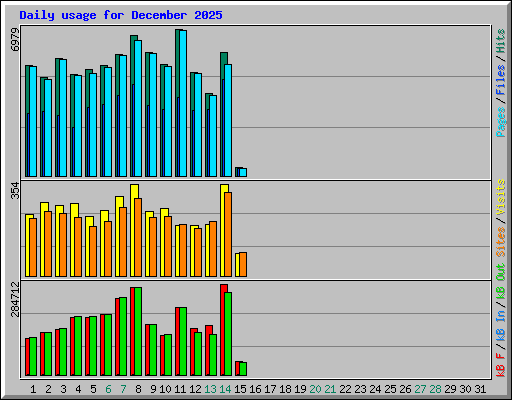The height and width of the screenshot is (400, 512).
Task: Click the 6979 axis maximum value
Action: coord(15,40)
